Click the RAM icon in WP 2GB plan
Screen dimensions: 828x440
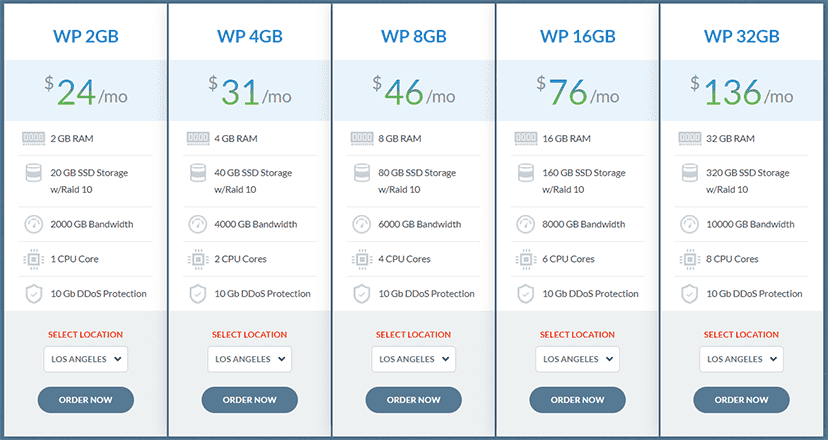pos(34,139)
